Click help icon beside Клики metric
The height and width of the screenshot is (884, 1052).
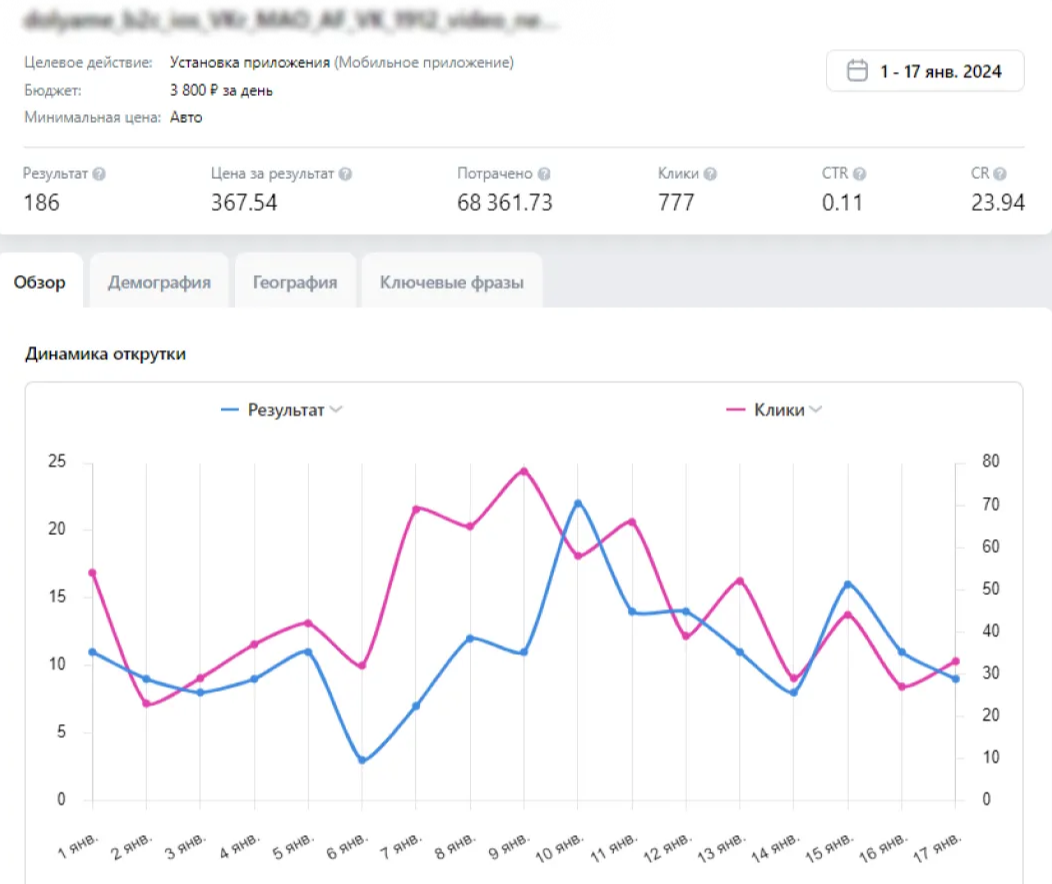pos(710,174)
